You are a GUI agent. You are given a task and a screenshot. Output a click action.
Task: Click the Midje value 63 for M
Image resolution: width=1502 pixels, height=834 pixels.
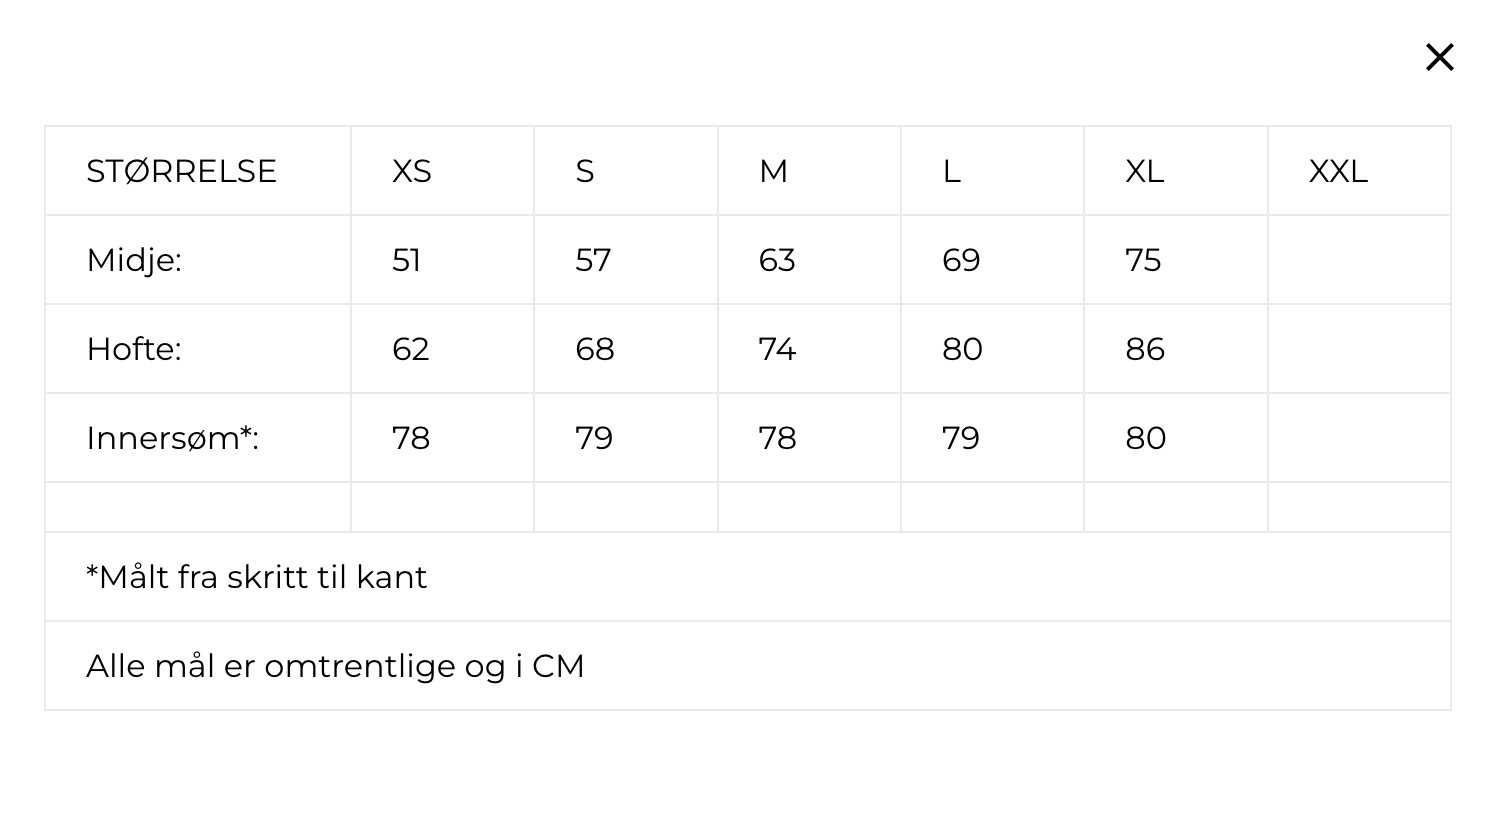(777, 260)
